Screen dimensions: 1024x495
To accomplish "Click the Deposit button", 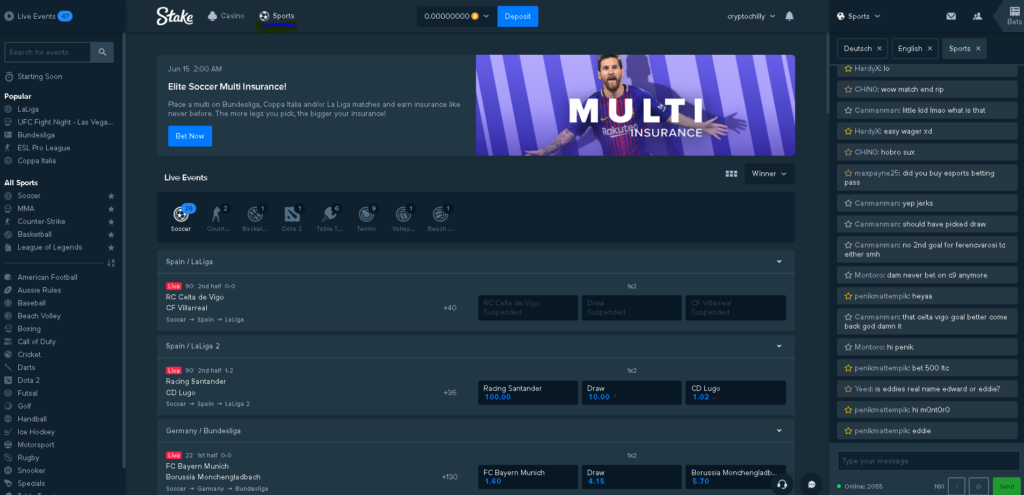I will tap(517, 16).
